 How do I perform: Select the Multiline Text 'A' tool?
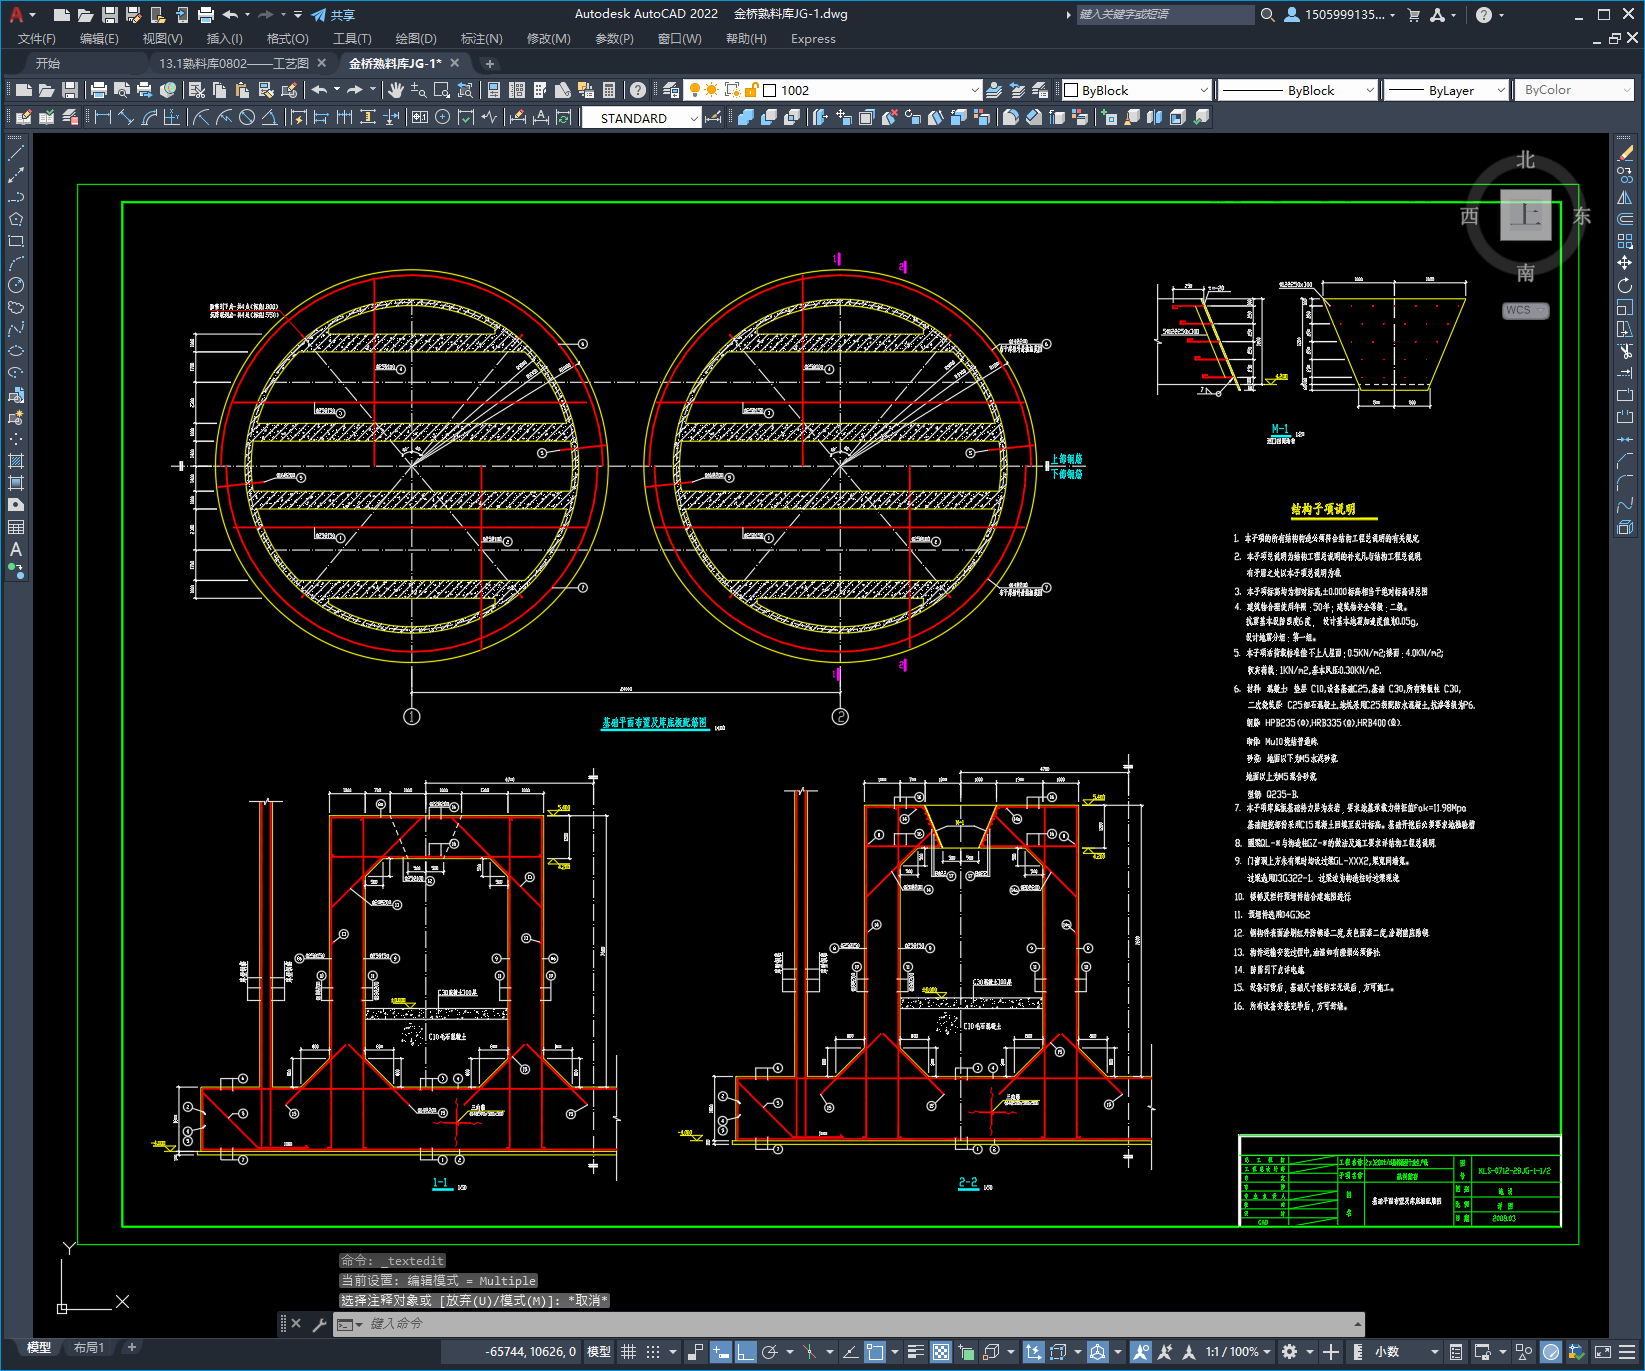pos(16,549)
